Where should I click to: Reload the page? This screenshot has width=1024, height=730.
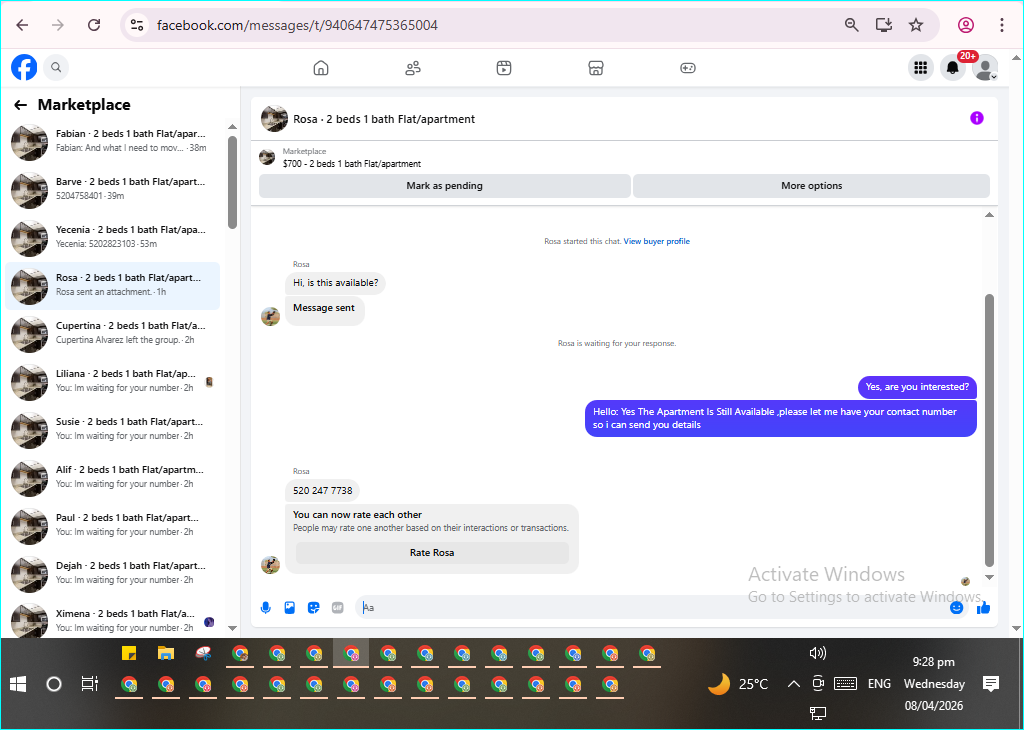pos(94,25)
